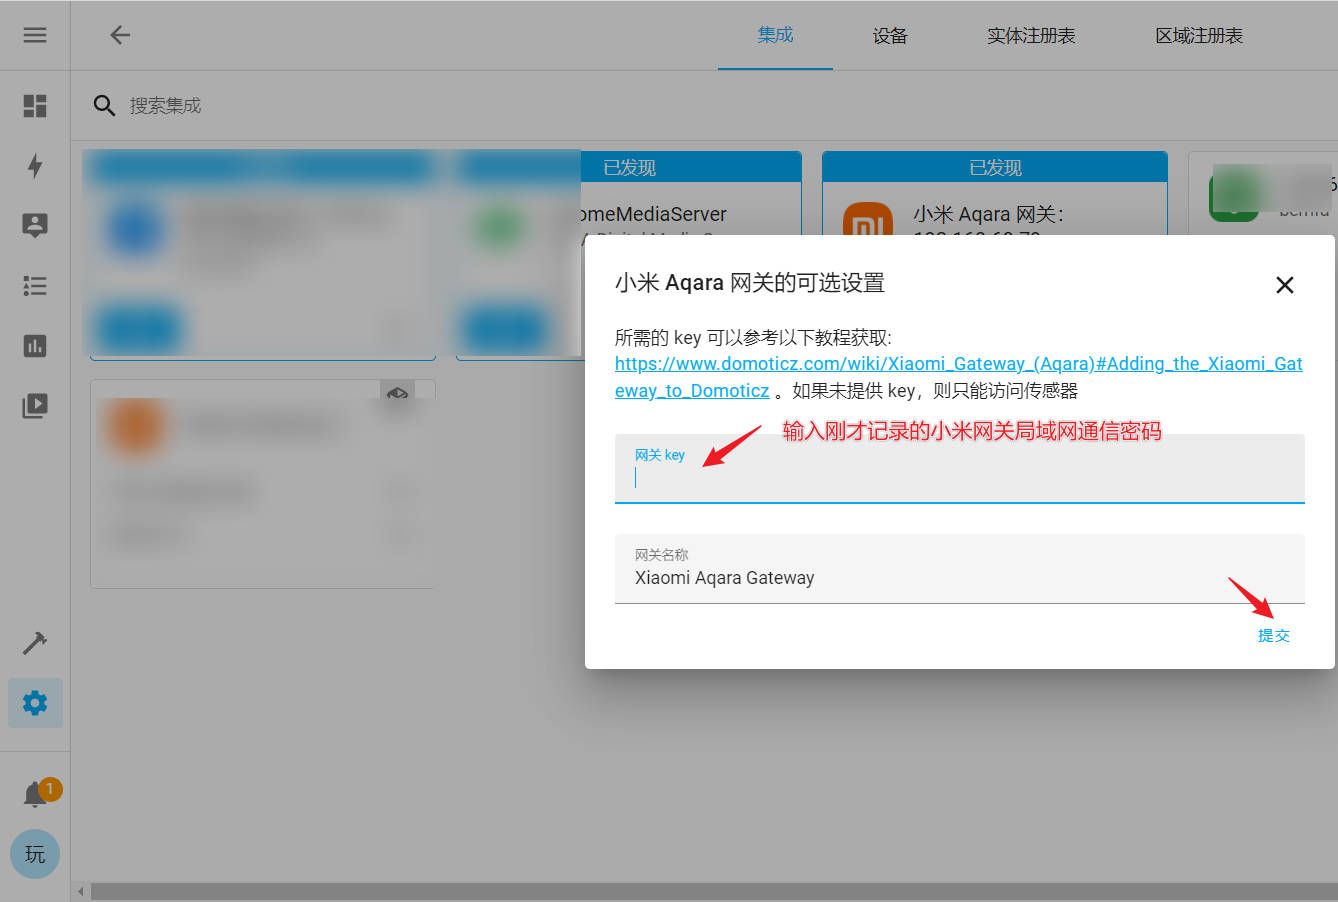Click the HomeMediaServer card title

tap(654, 214)
